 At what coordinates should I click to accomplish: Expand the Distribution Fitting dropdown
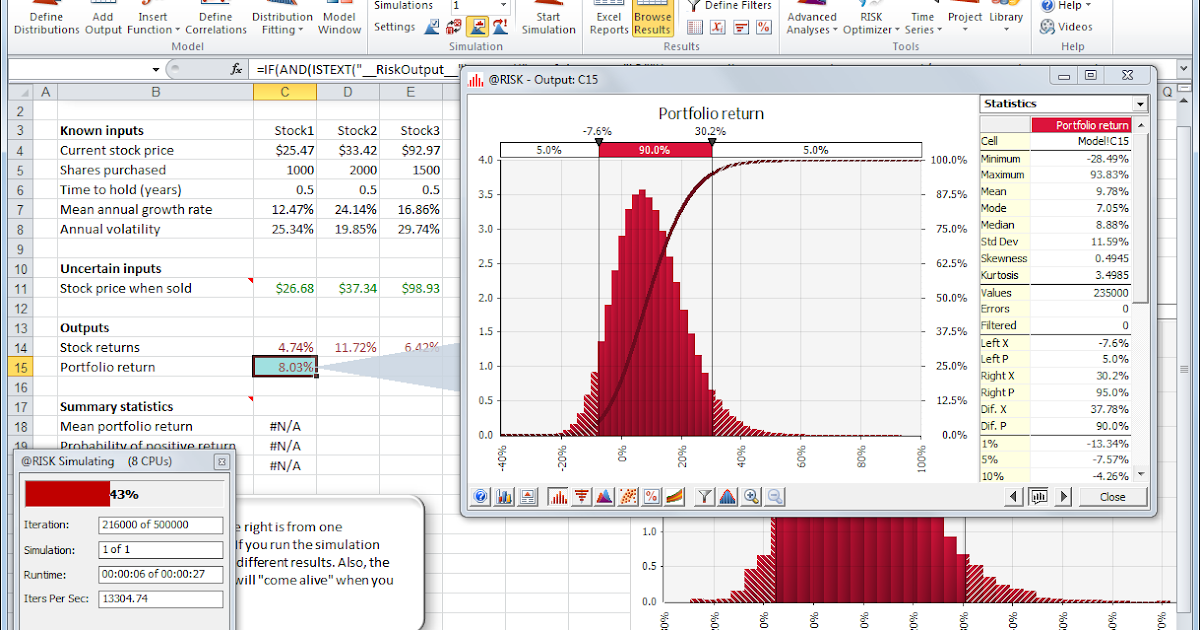[301, 30]
